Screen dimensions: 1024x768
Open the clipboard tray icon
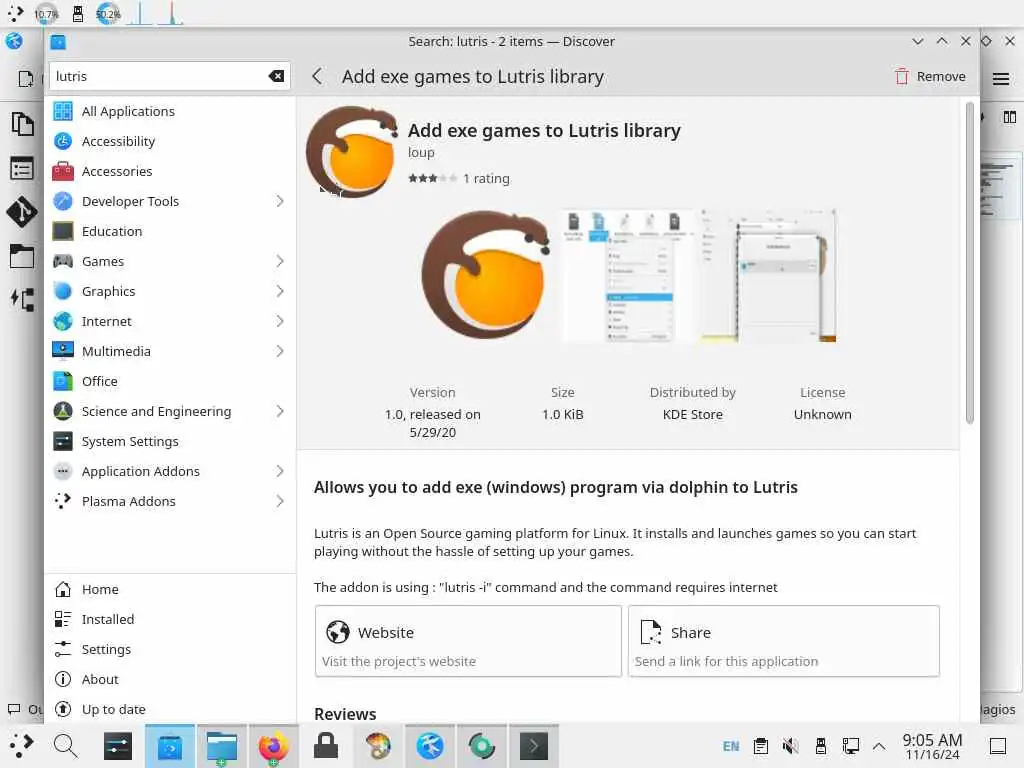tap(761, 746)
